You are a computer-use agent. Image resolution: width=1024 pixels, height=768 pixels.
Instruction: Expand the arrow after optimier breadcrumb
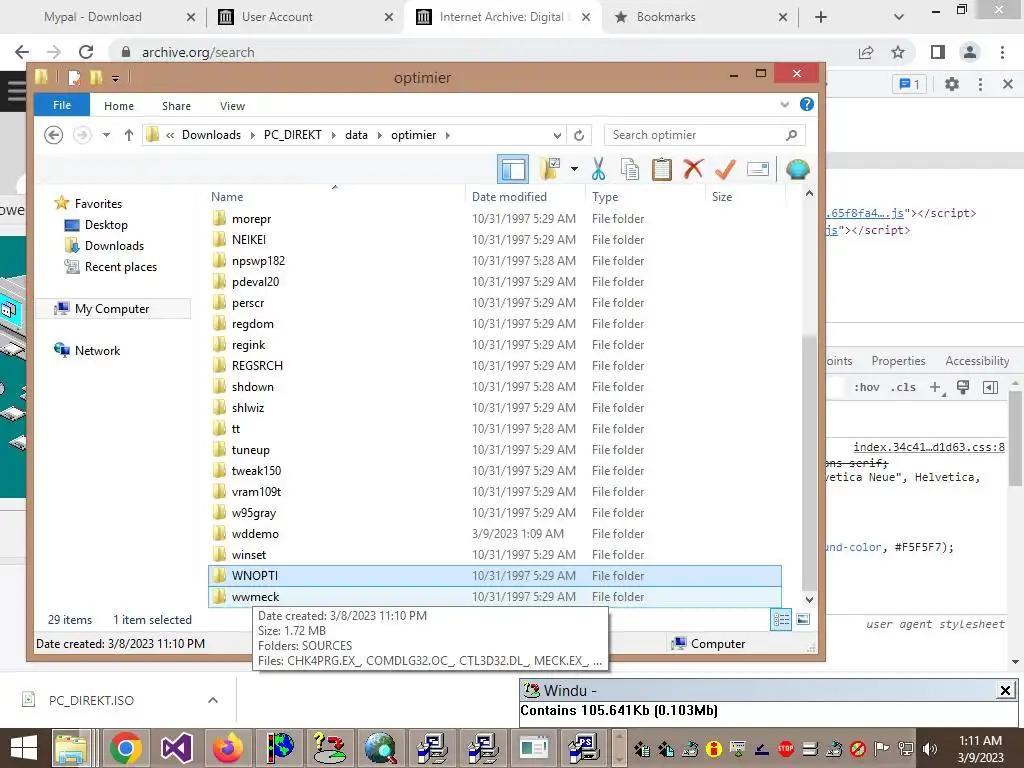tap(448, 135)
